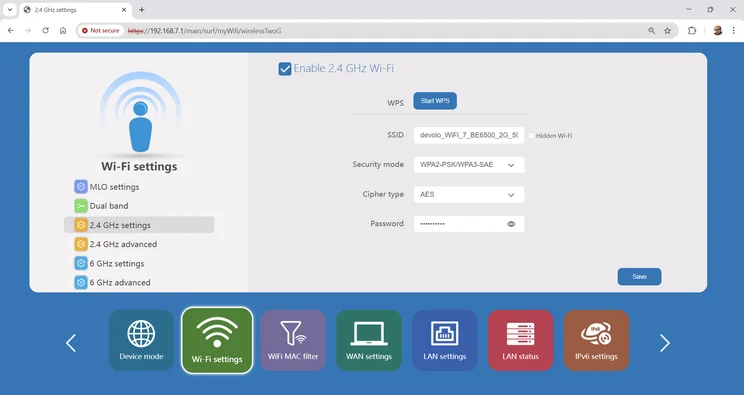Click the 6 GHz settings sidebar icon

pos(81,263)
